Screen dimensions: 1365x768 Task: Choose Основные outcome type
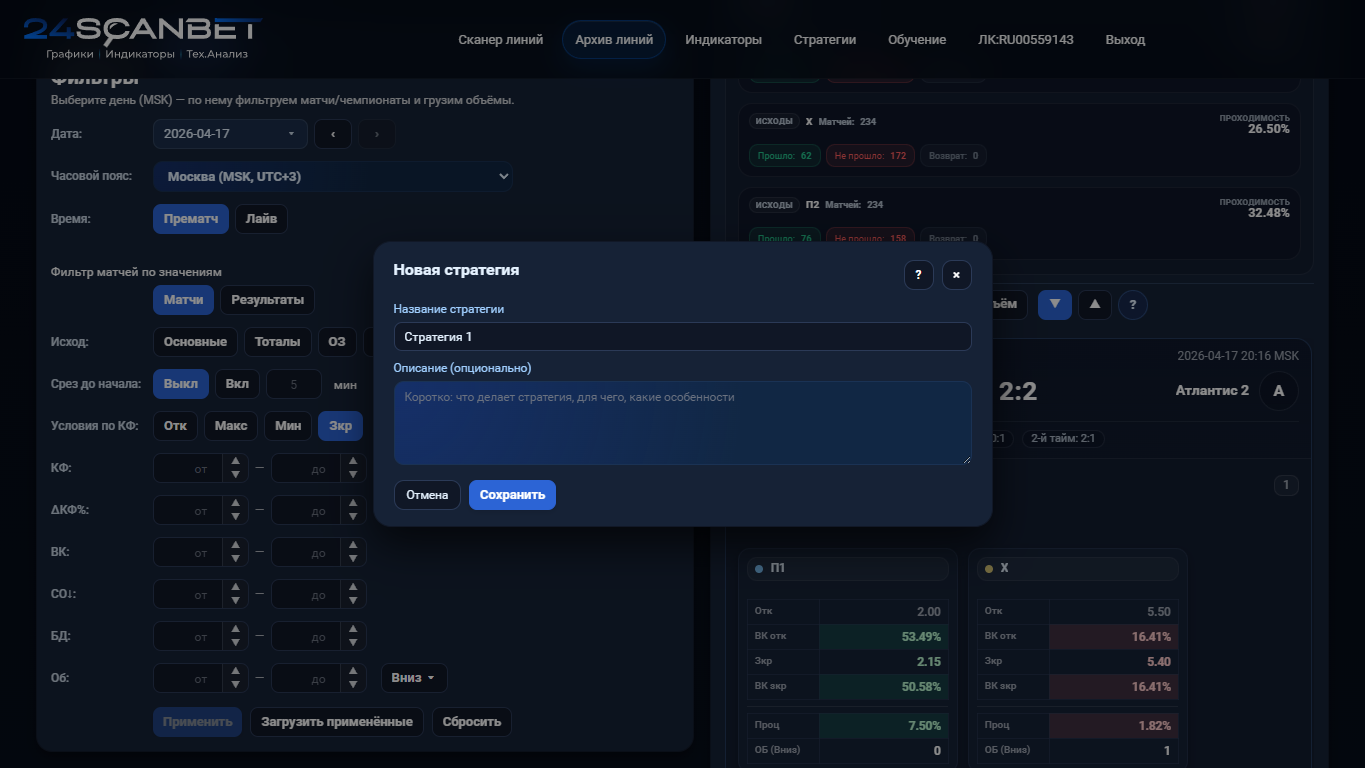tap(195, 342)
